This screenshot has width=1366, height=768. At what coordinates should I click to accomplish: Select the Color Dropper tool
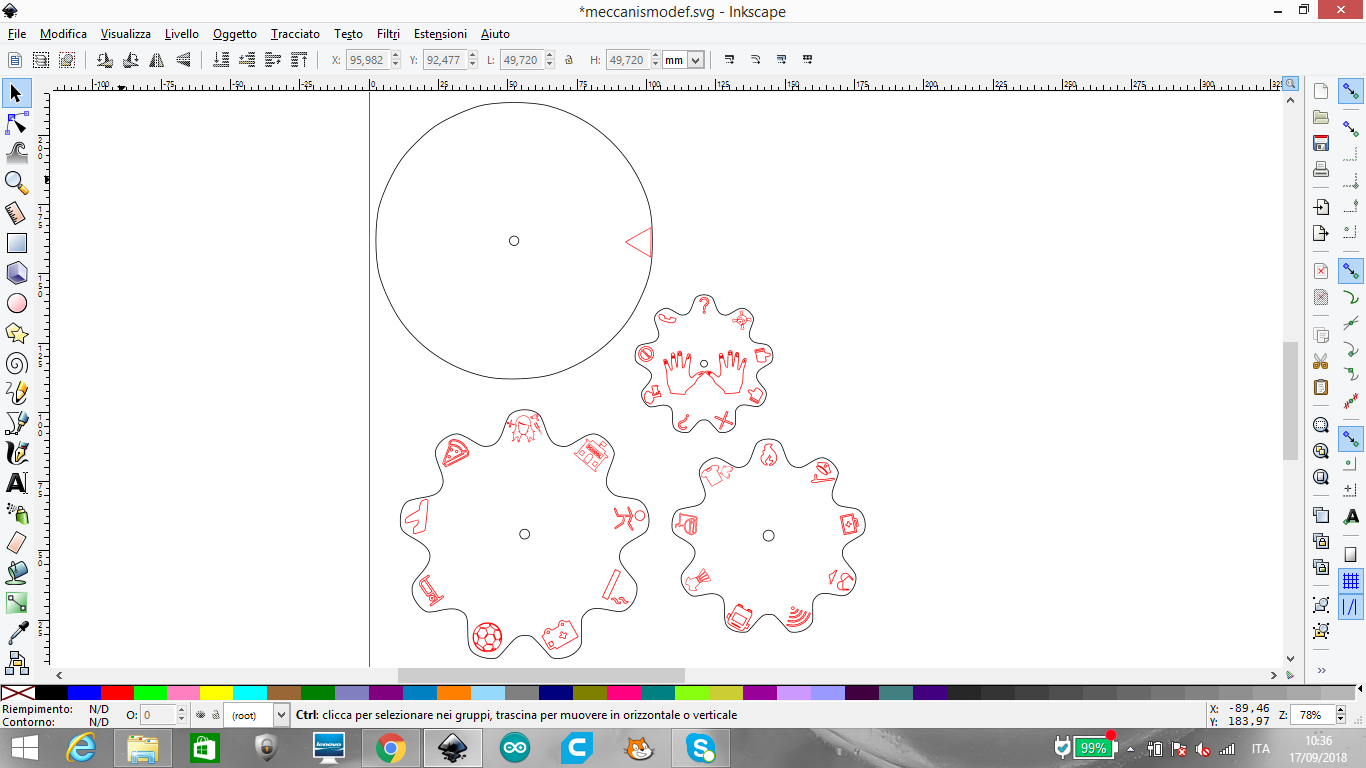pyautogui.click(x=16, y=633)
